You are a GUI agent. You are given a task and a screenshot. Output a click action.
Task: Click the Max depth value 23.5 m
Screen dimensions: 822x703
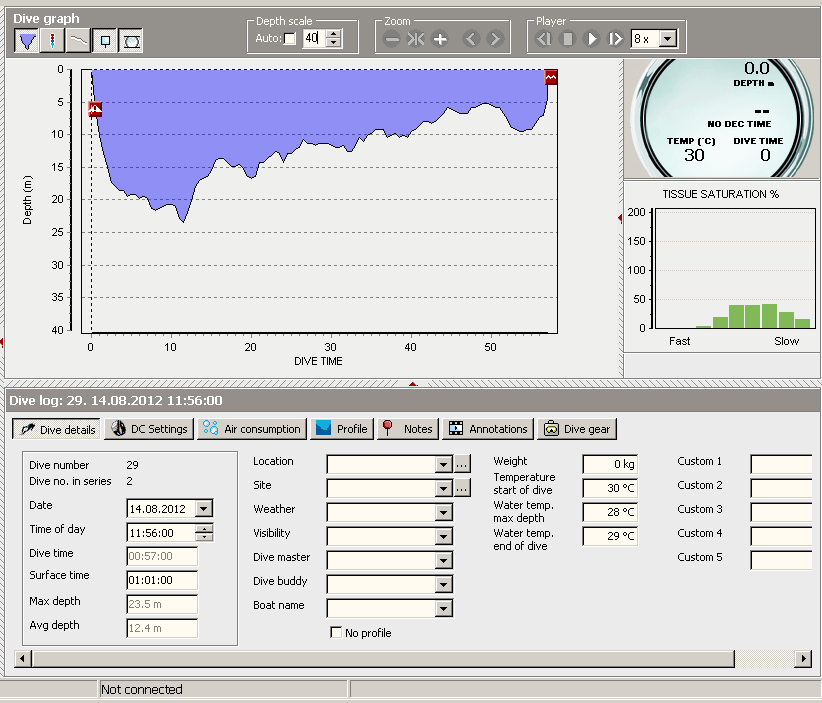(162, 604)
